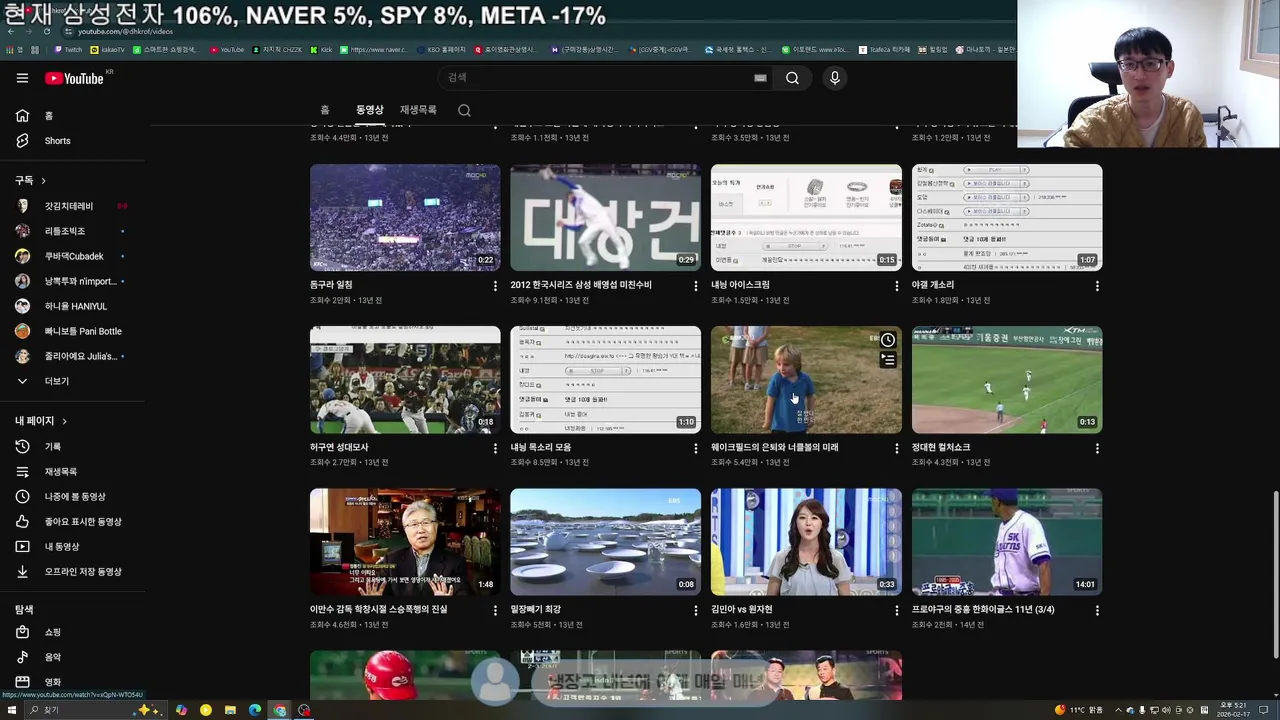Play the 김민아 vs 원자현 thumbnail
This screenshot has height=720, width=1280.
[x=806, y=542]
